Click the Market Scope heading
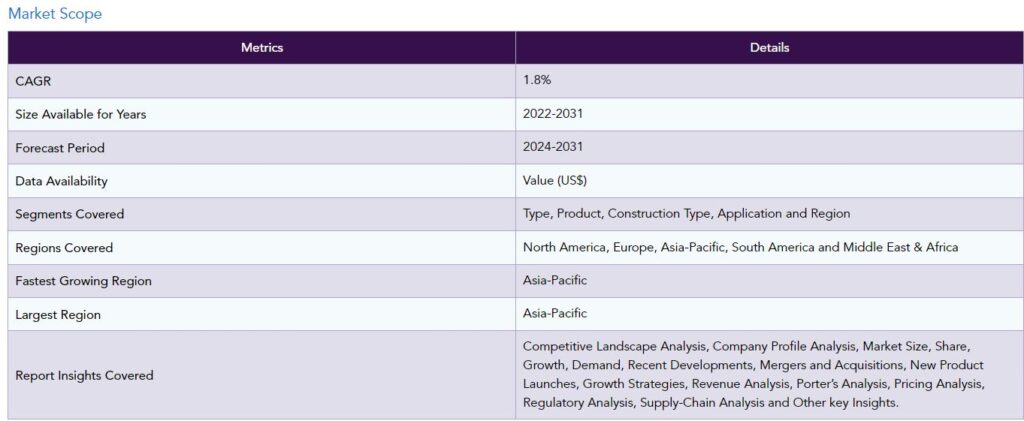The width and height of the screenshot is (1024, 421). click(55, 14)
